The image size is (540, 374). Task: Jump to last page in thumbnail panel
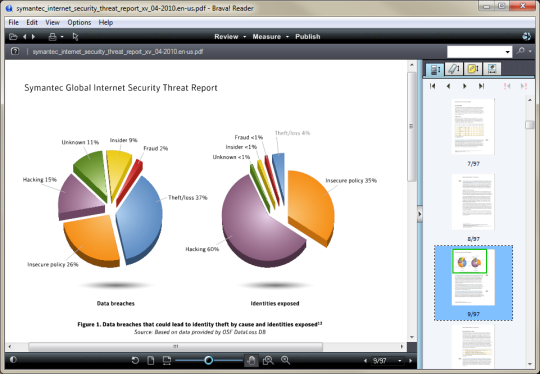coord(481,86)
